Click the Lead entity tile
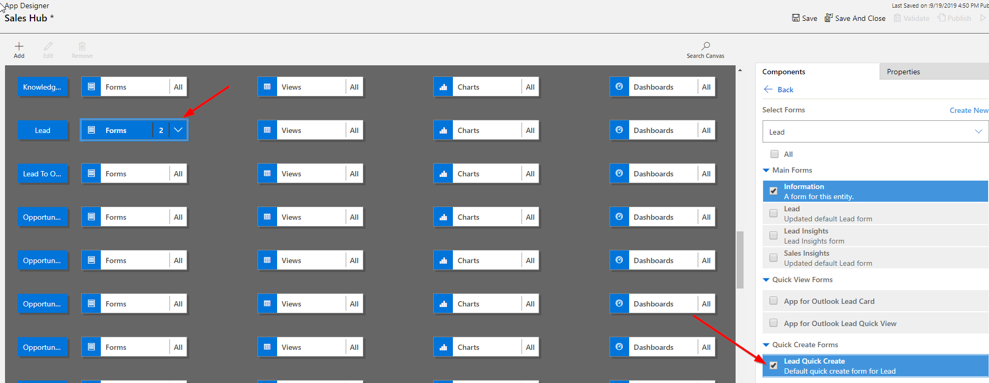 (x=43, y=131)
